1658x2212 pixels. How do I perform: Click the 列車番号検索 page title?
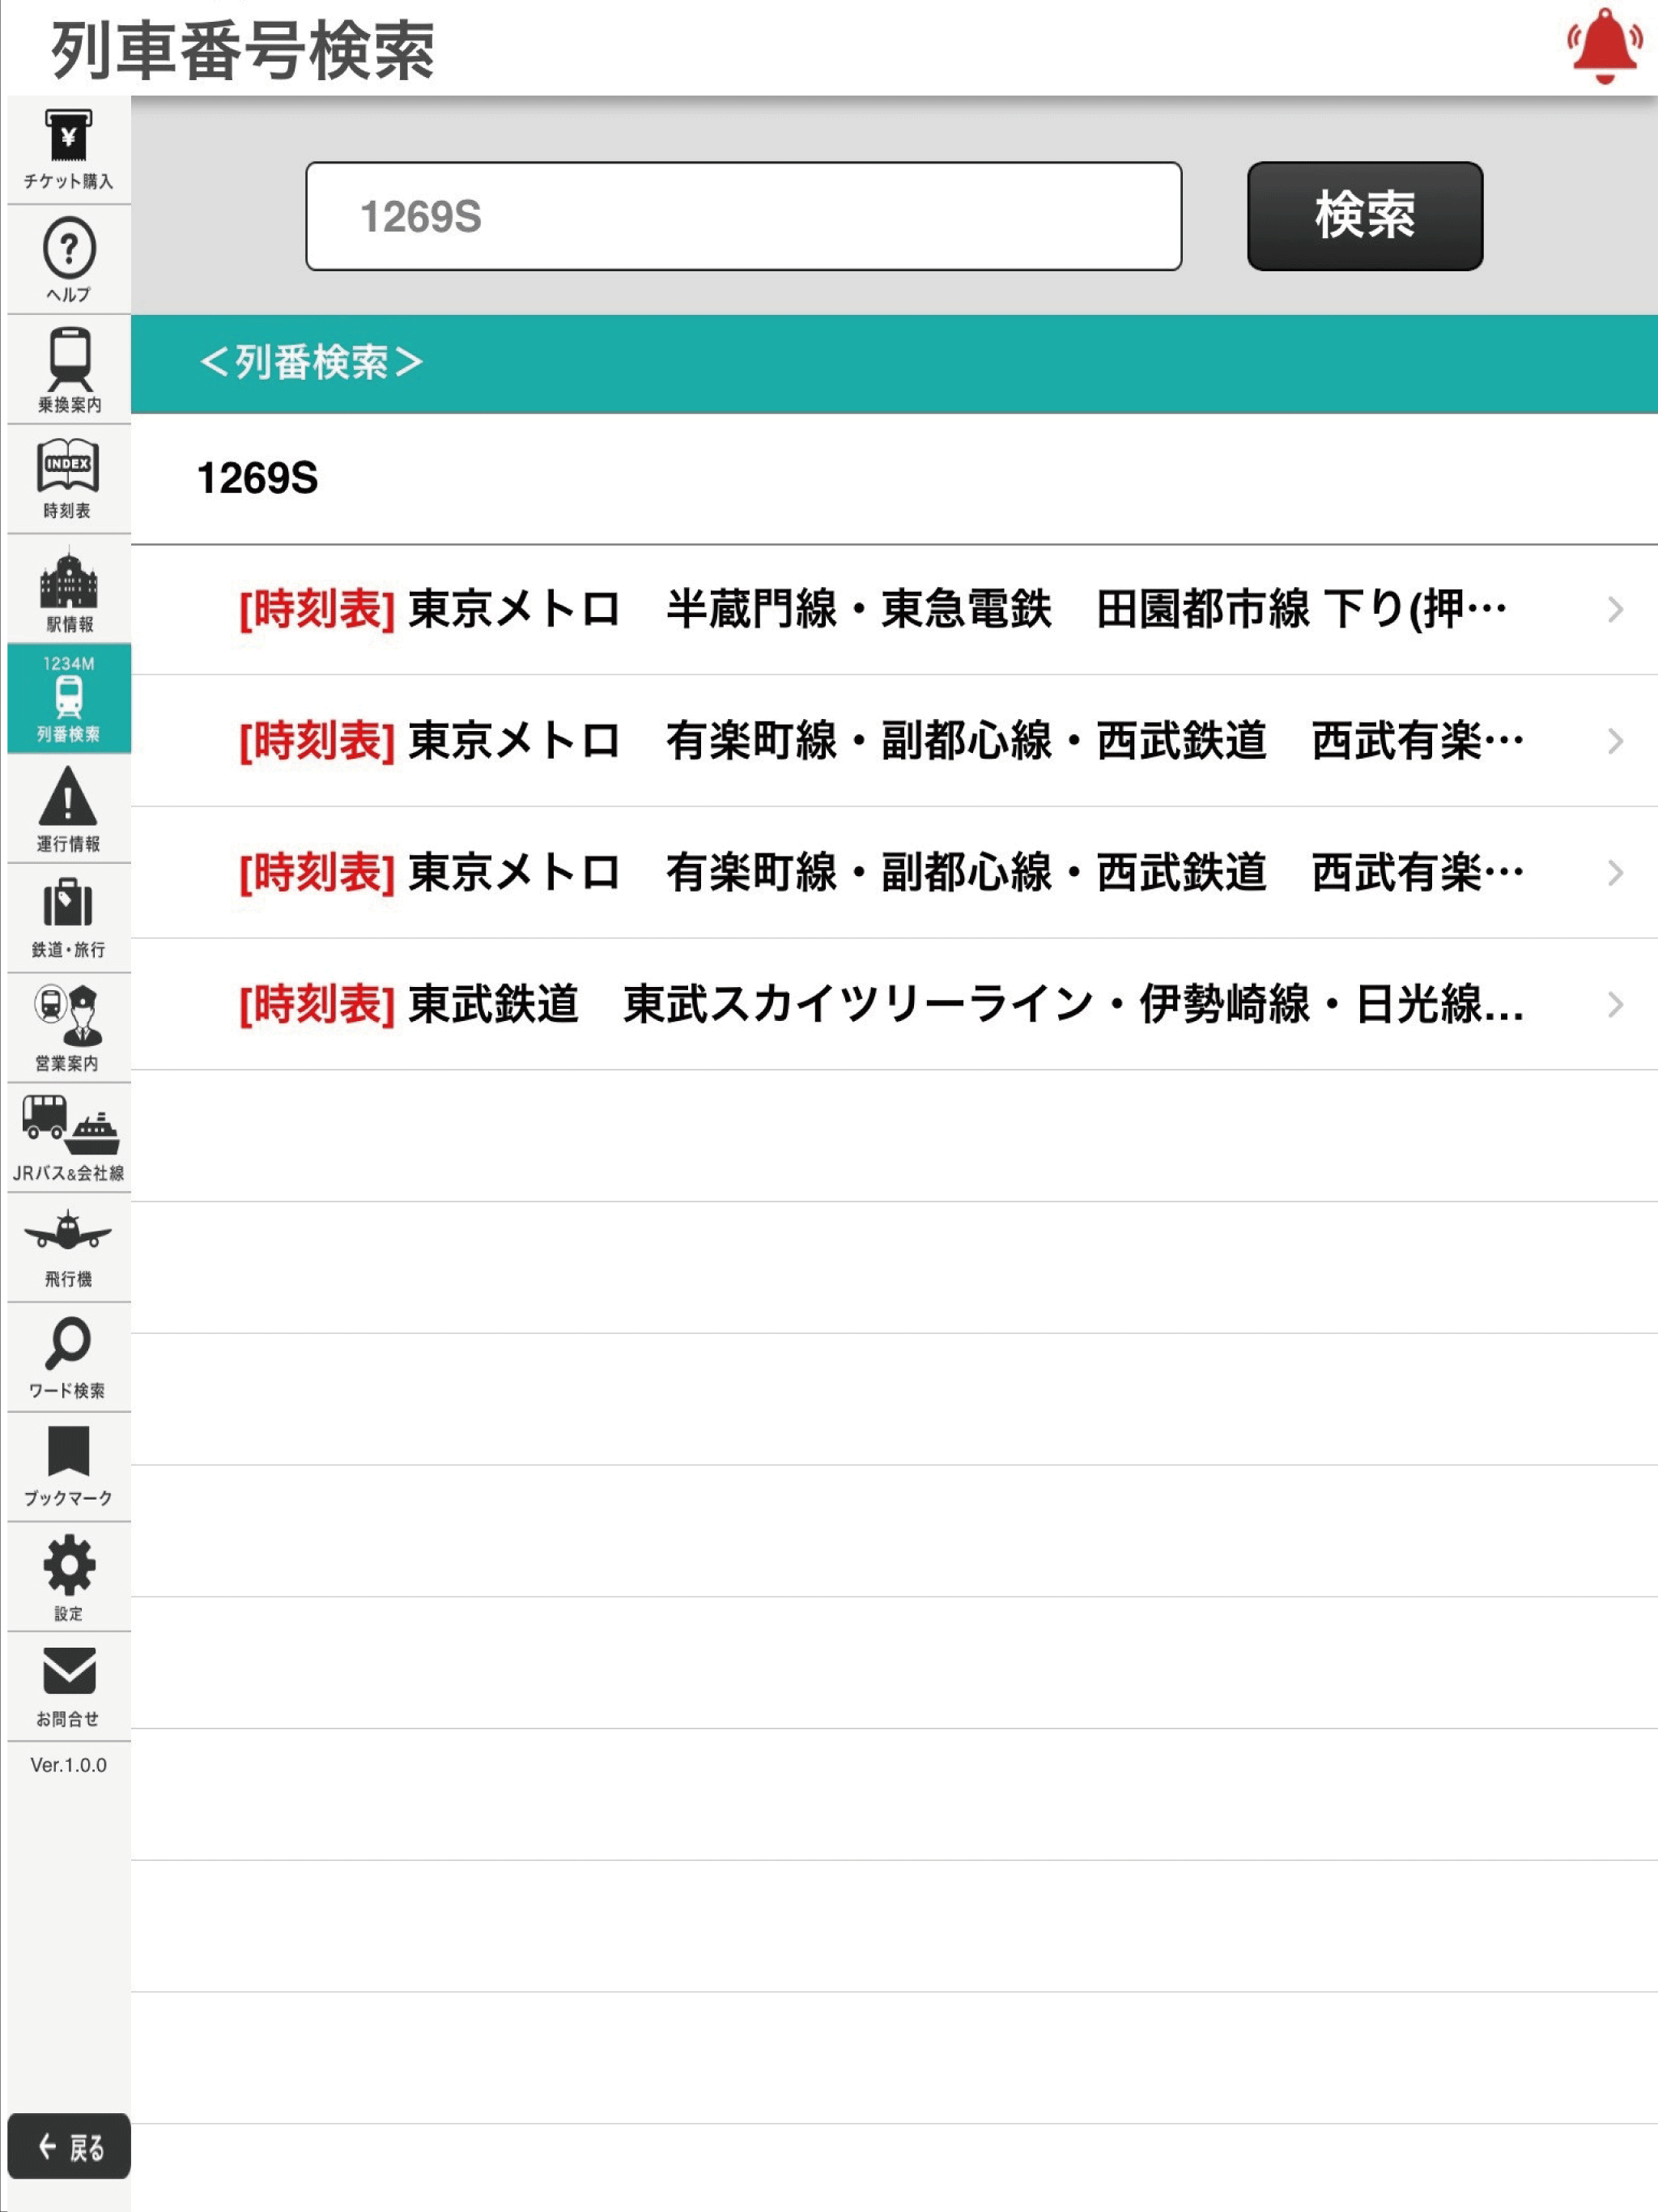pos(243,50)
